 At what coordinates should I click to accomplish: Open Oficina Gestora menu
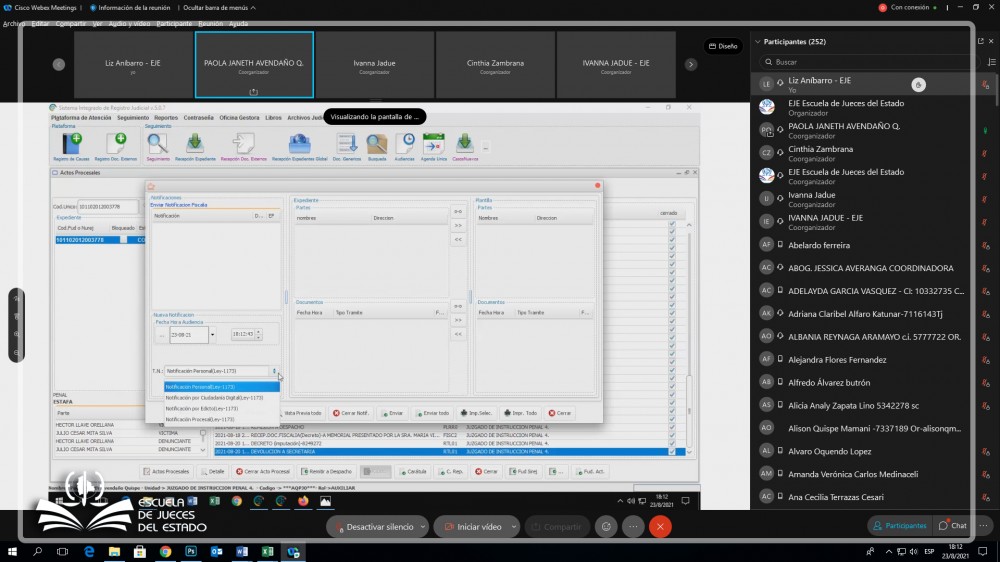point(239,117)
